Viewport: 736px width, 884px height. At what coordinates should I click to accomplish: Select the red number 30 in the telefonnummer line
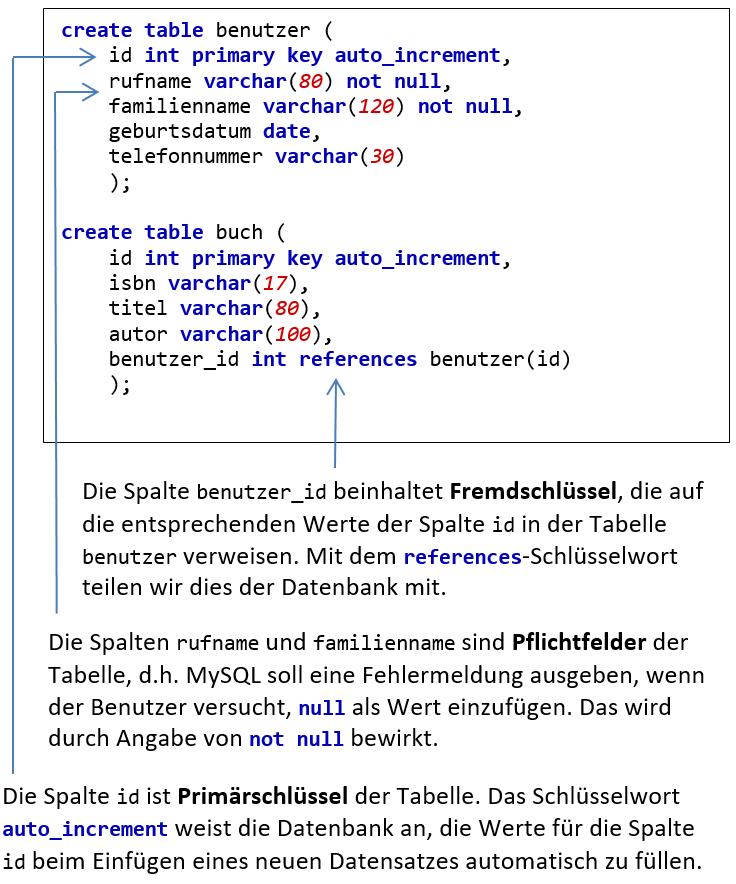[x=382, y=156]
